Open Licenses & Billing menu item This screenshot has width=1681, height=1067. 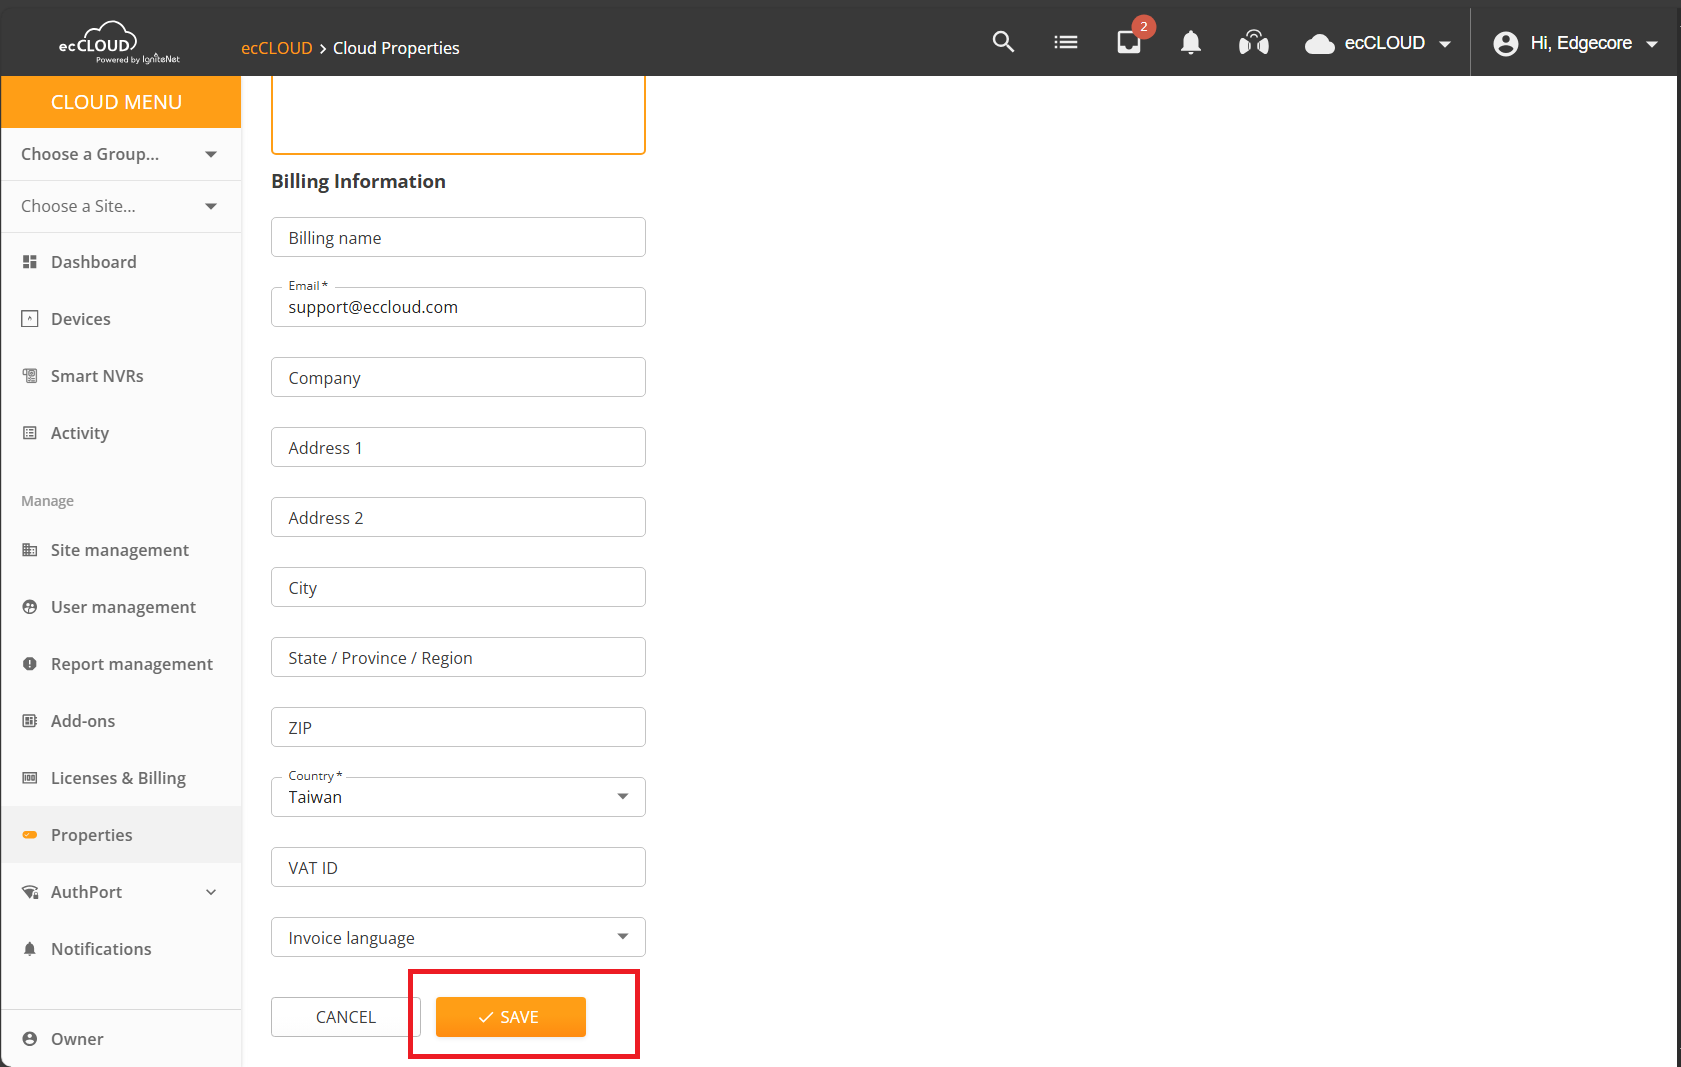click(121, 778)
